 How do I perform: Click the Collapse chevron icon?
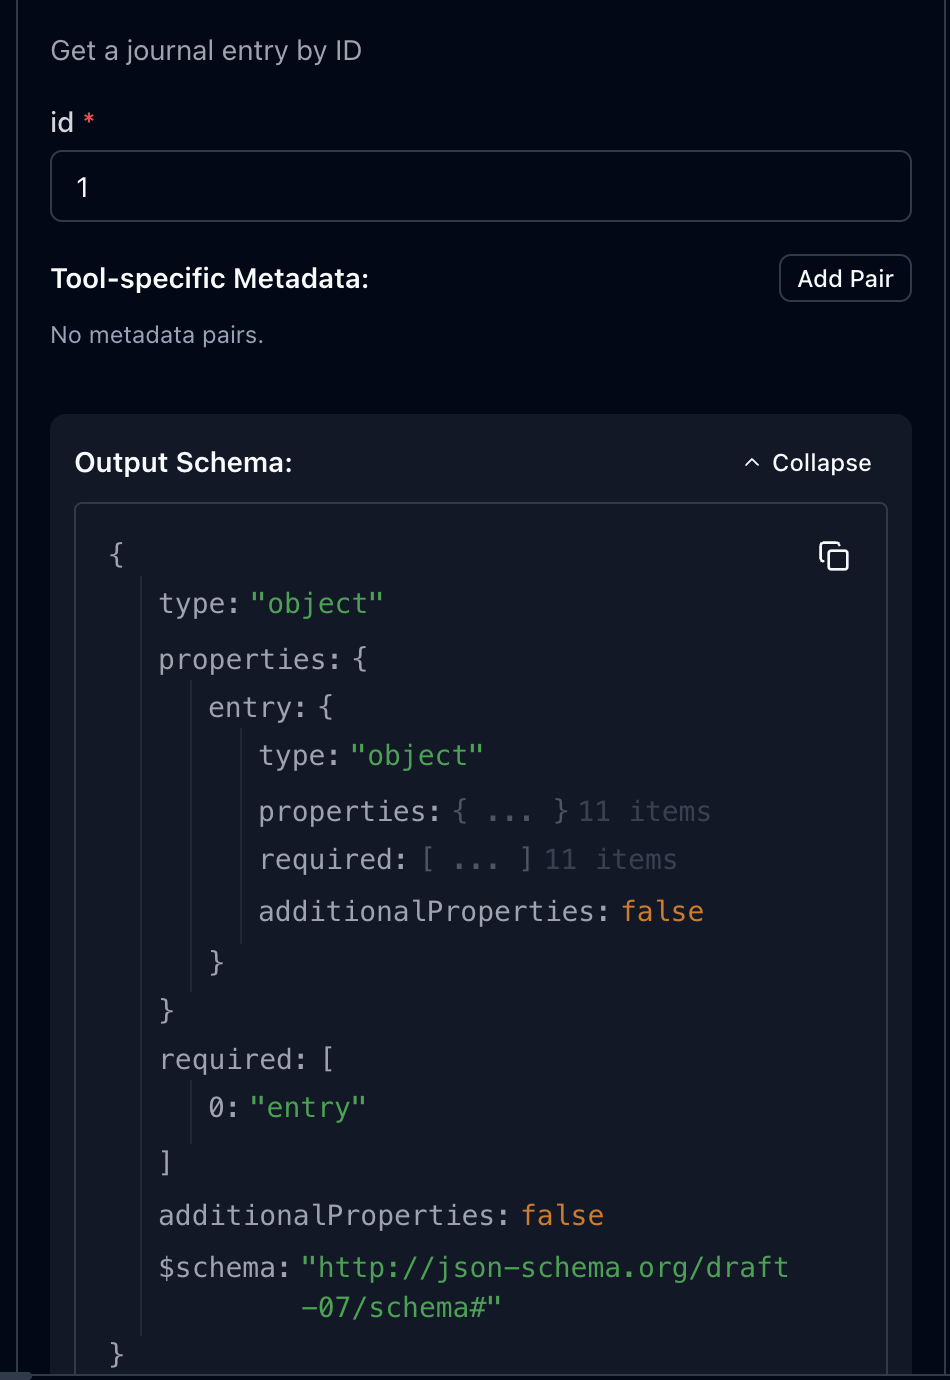[752, 463]
